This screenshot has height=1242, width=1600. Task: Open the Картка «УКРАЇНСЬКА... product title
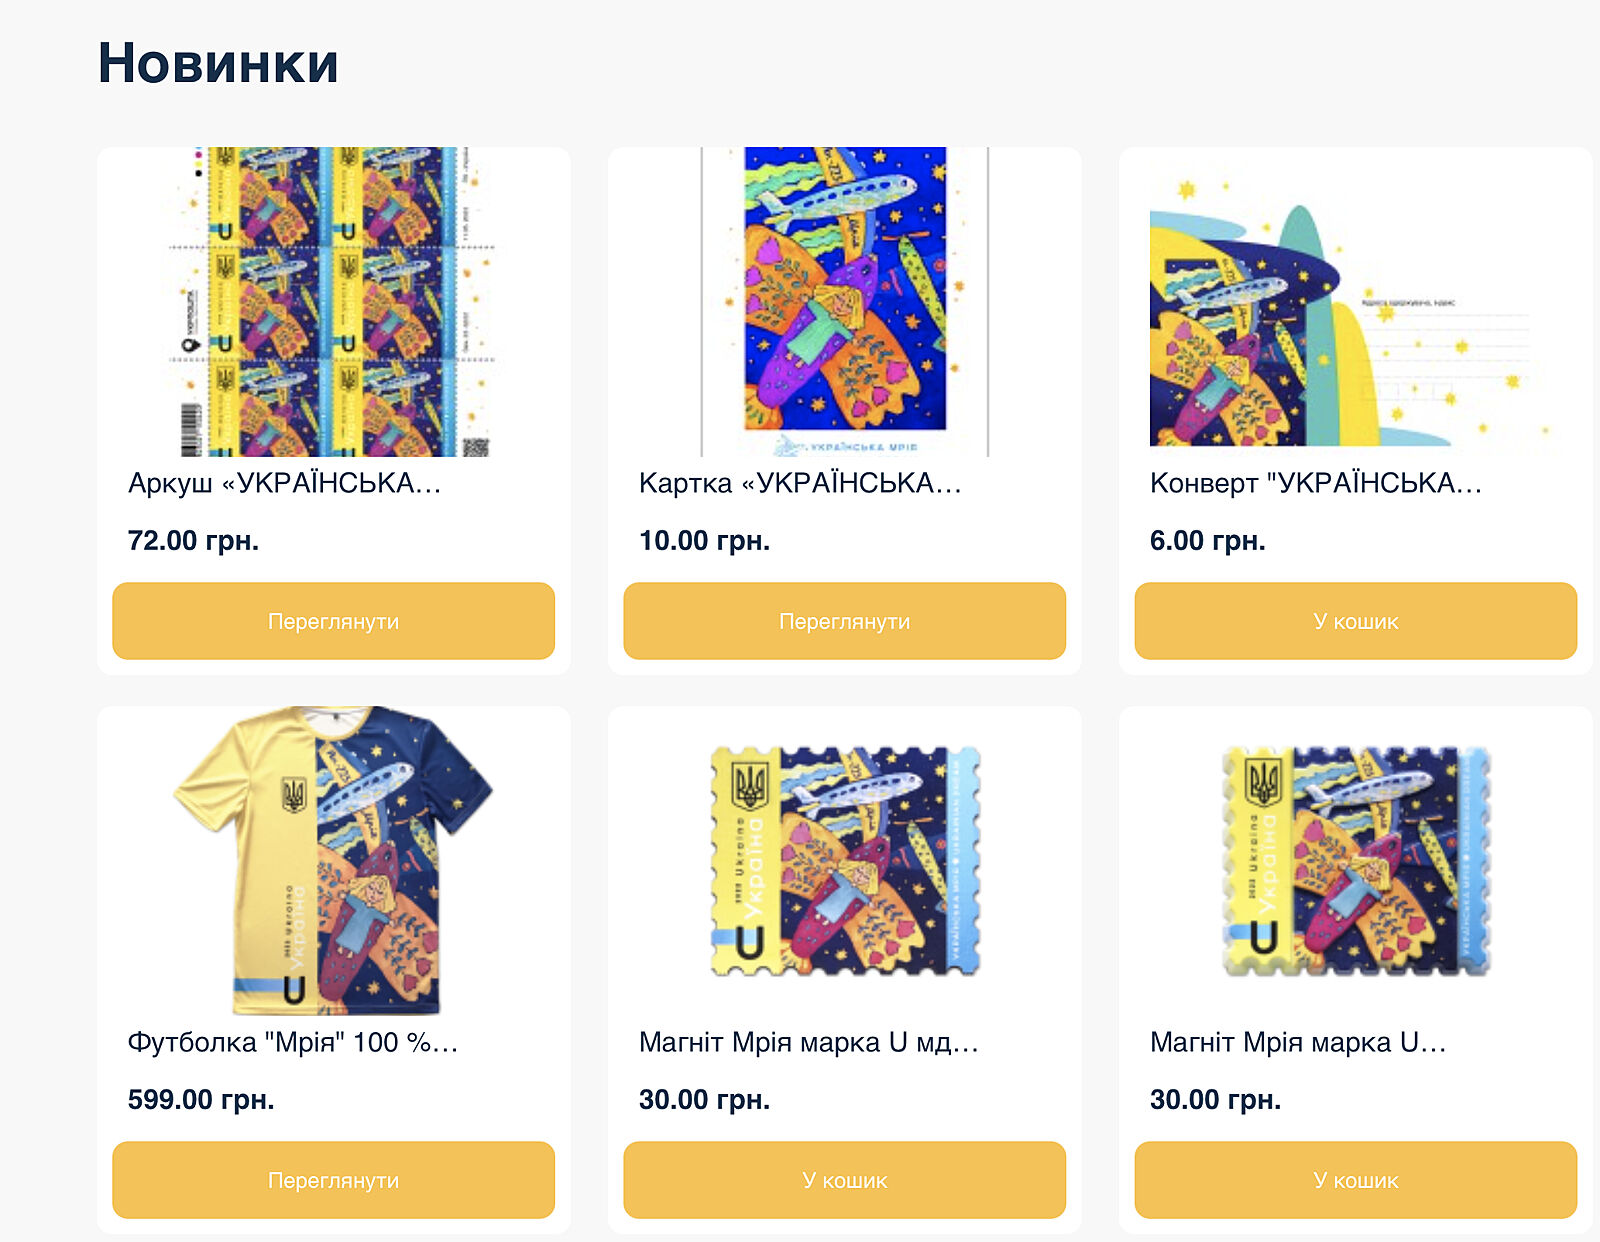click(x=800, y=483)
